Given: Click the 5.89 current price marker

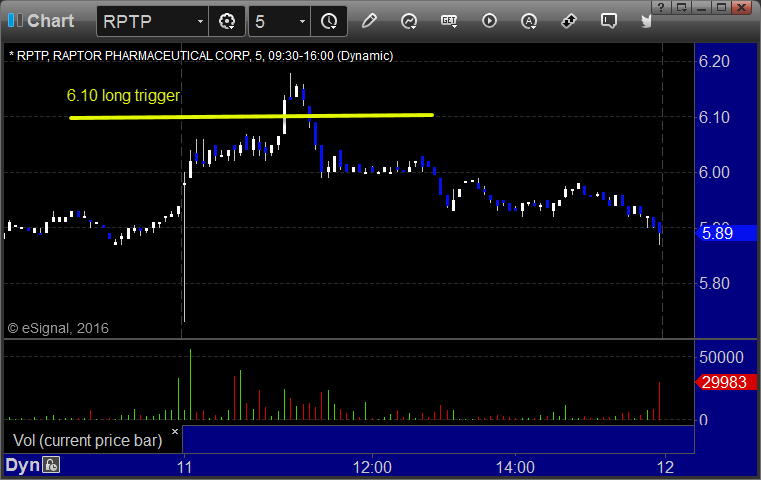Looking at the screenshot, I should click(x=726, y=233).
